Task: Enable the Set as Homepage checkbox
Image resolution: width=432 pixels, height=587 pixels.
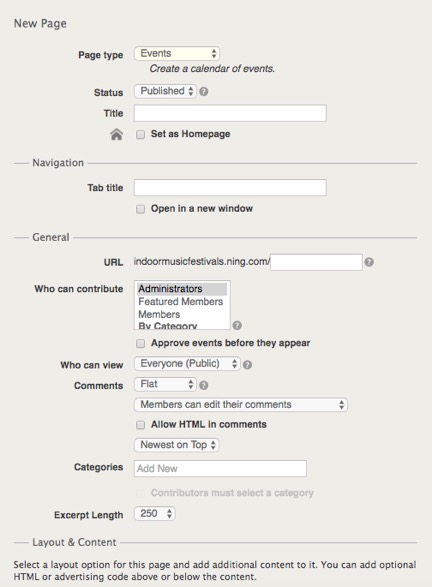Action: click(140, 134)
